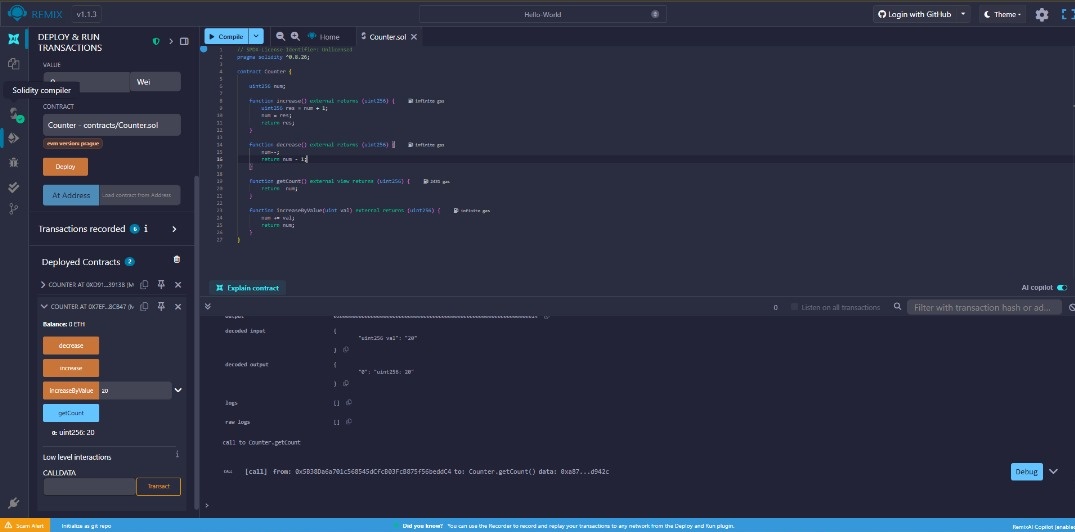Call the increaseByValue function button
The height and width of the screenshot is (532, 1075).
pyautogui.click(x=71, y=391)
